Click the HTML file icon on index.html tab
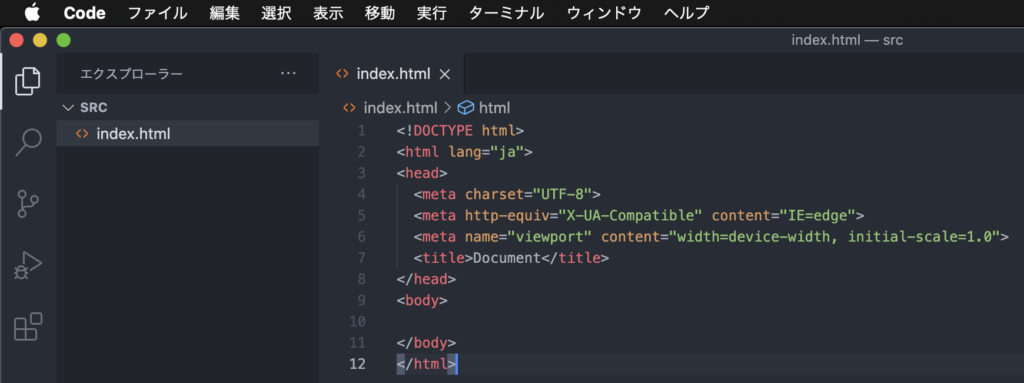Screen dimensions: 1024x383 click(342, 74)
